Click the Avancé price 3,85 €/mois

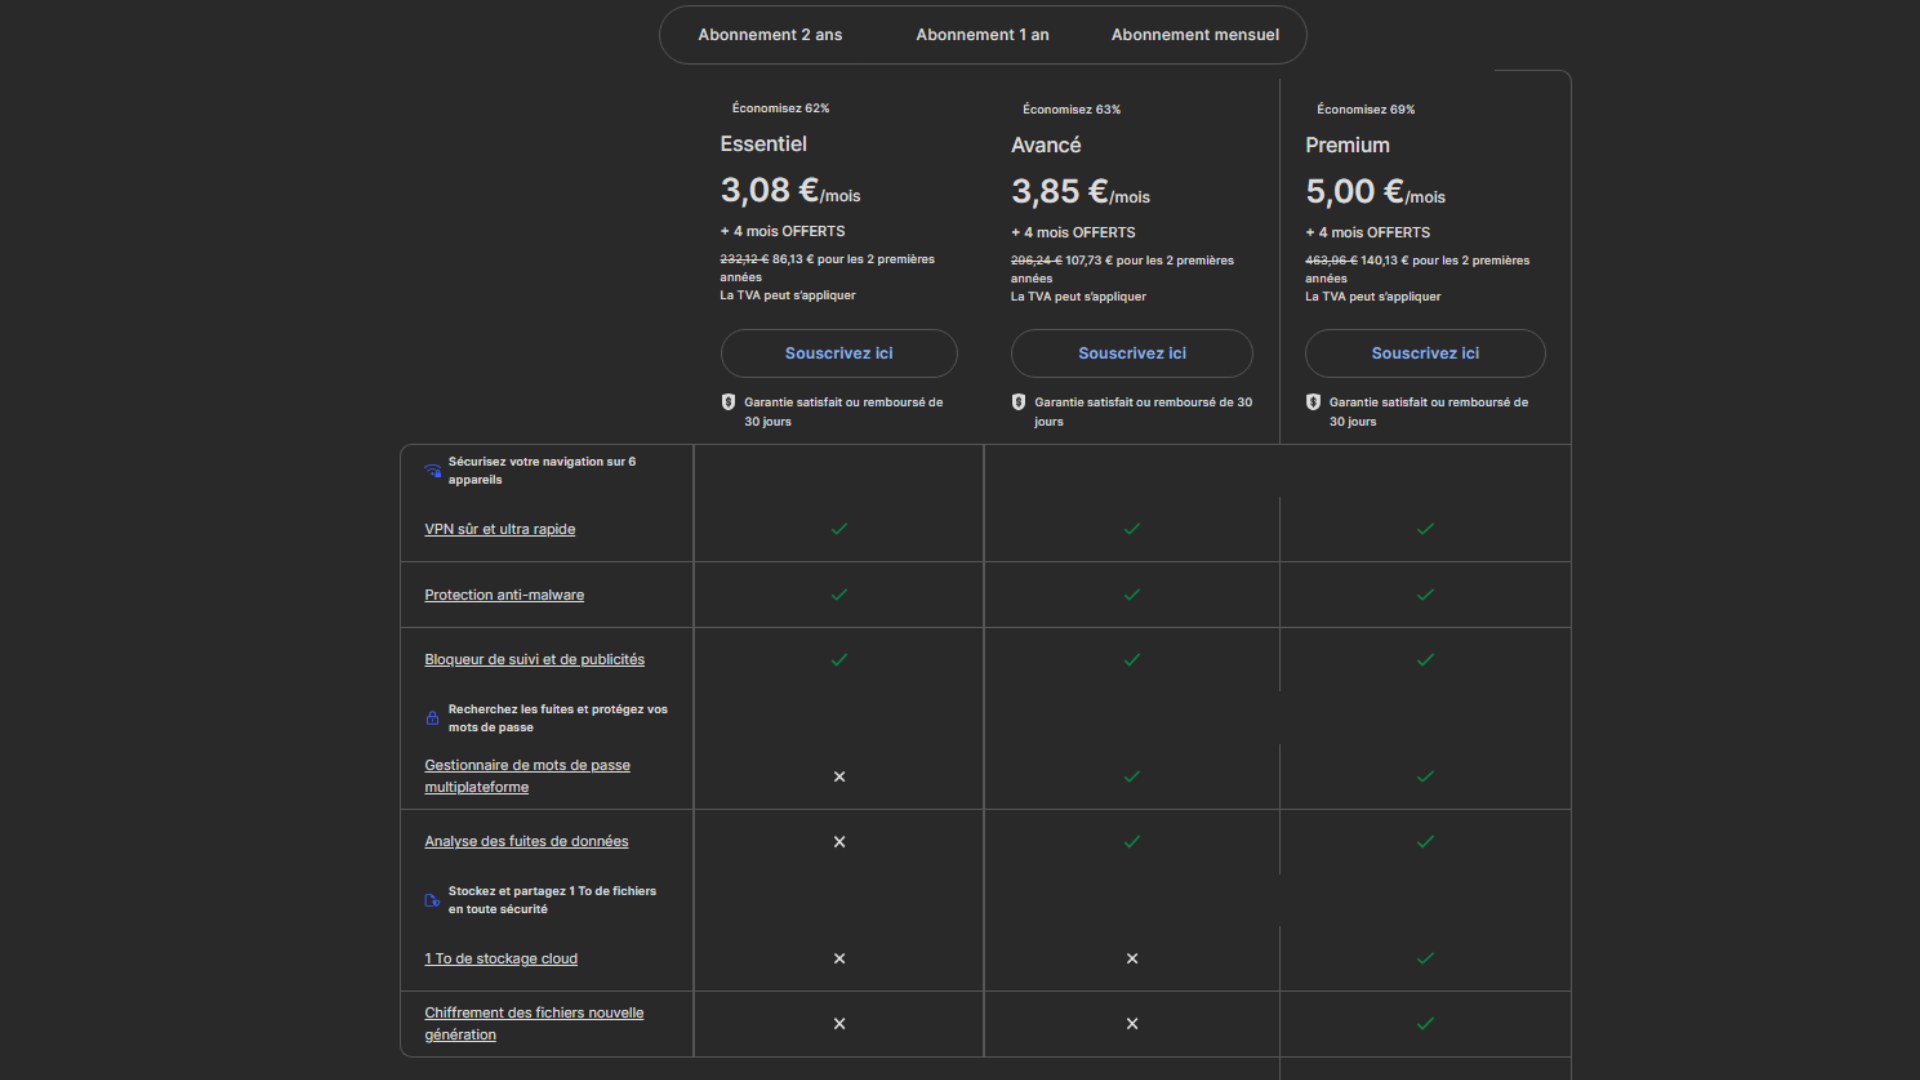(x=1080, y=191)
